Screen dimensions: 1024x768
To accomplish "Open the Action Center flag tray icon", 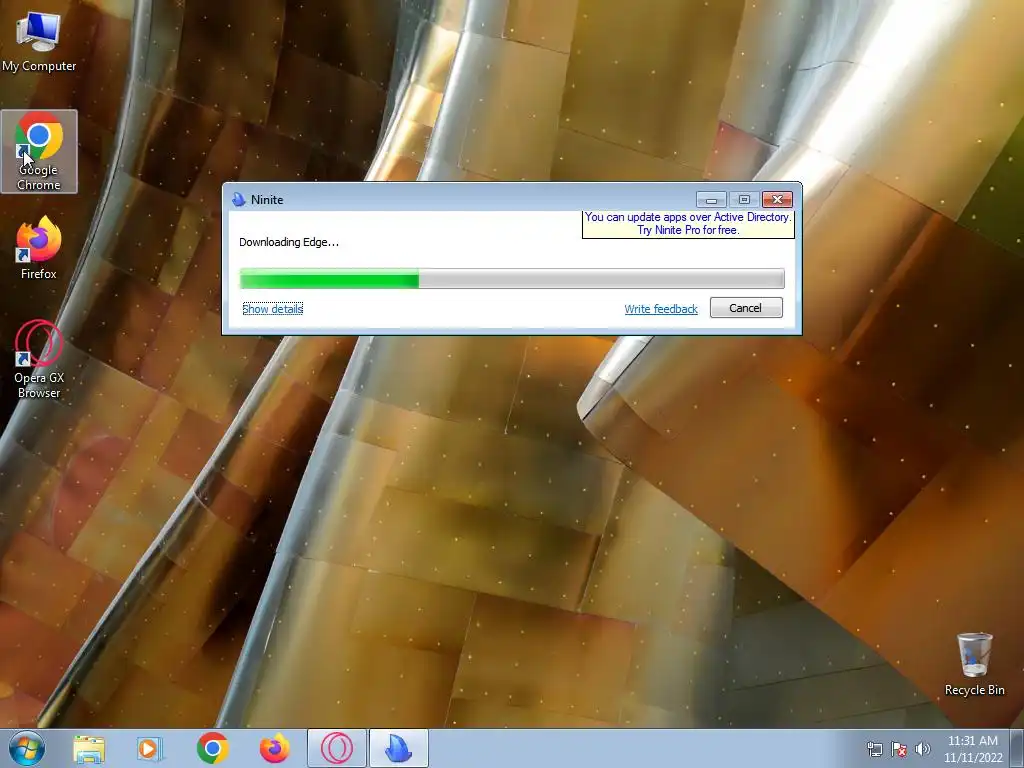I will pyautogui.click(x=899, y=749).
